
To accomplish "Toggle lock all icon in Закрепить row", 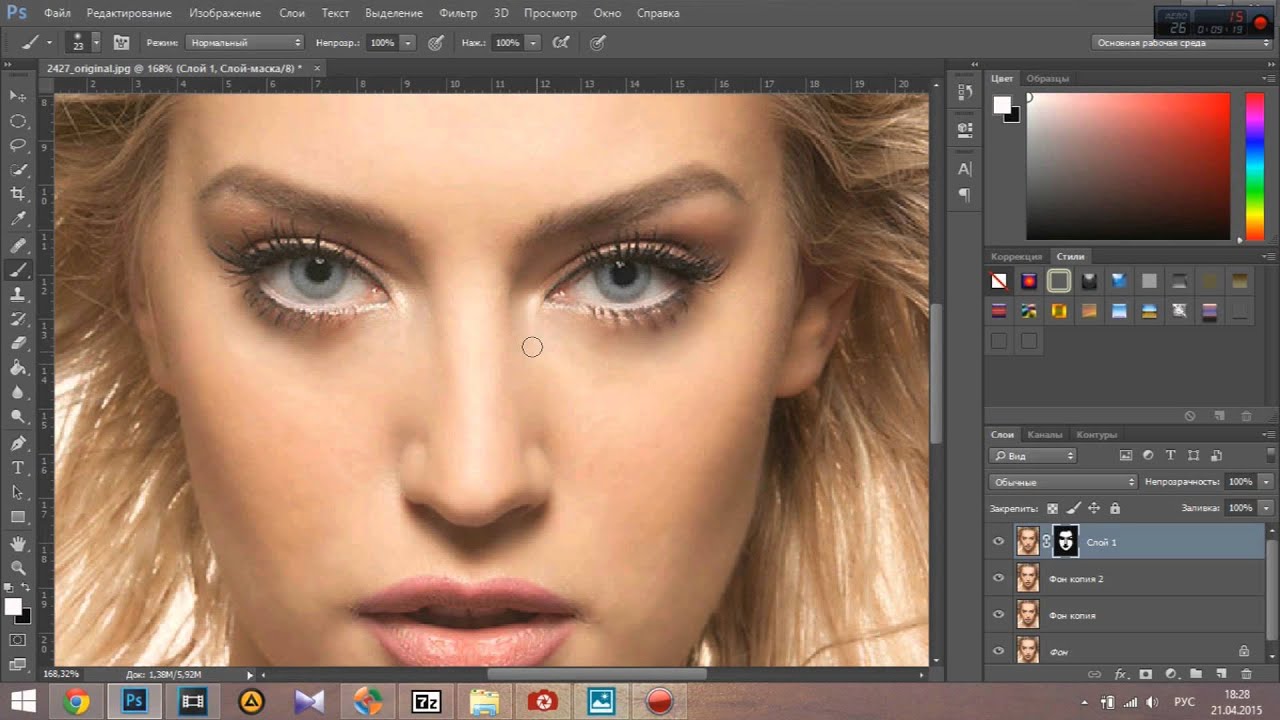I will [1115, 508].
